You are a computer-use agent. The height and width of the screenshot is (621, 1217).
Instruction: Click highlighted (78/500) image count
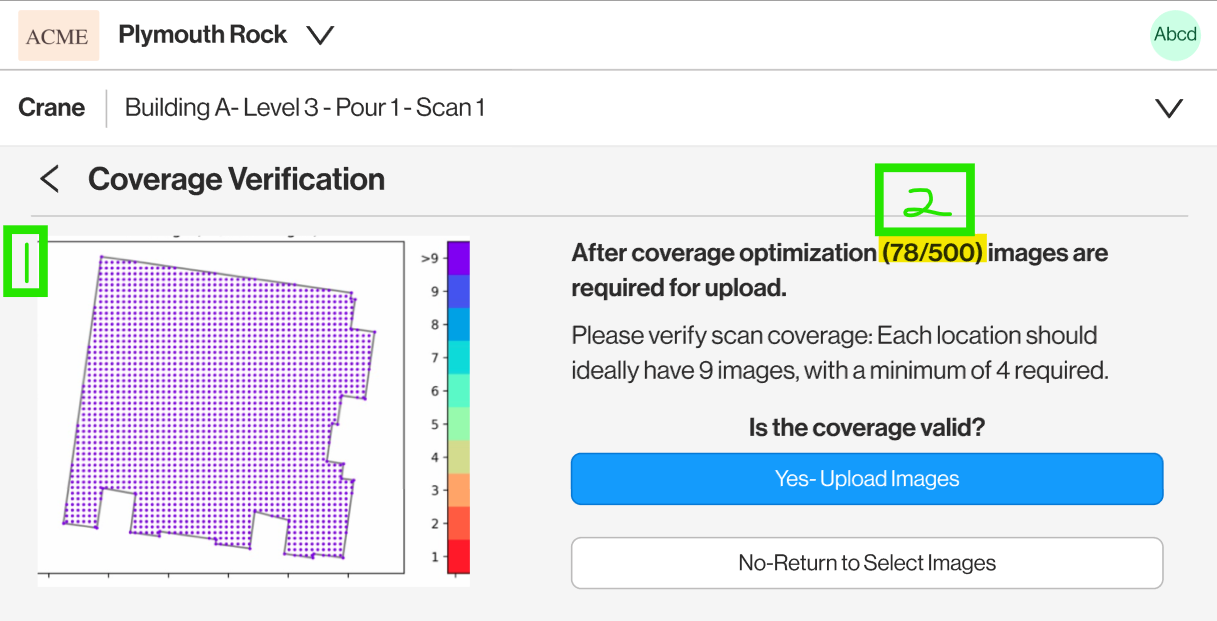[933, 253]
